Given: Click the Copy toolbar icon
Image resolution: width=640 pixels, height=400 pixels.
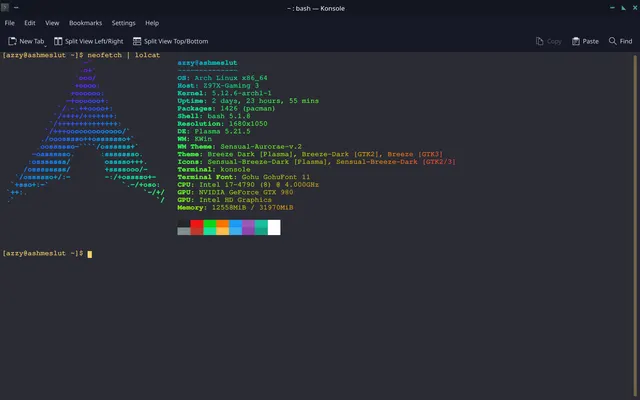Looking at the screenshot, I should 540,41.
